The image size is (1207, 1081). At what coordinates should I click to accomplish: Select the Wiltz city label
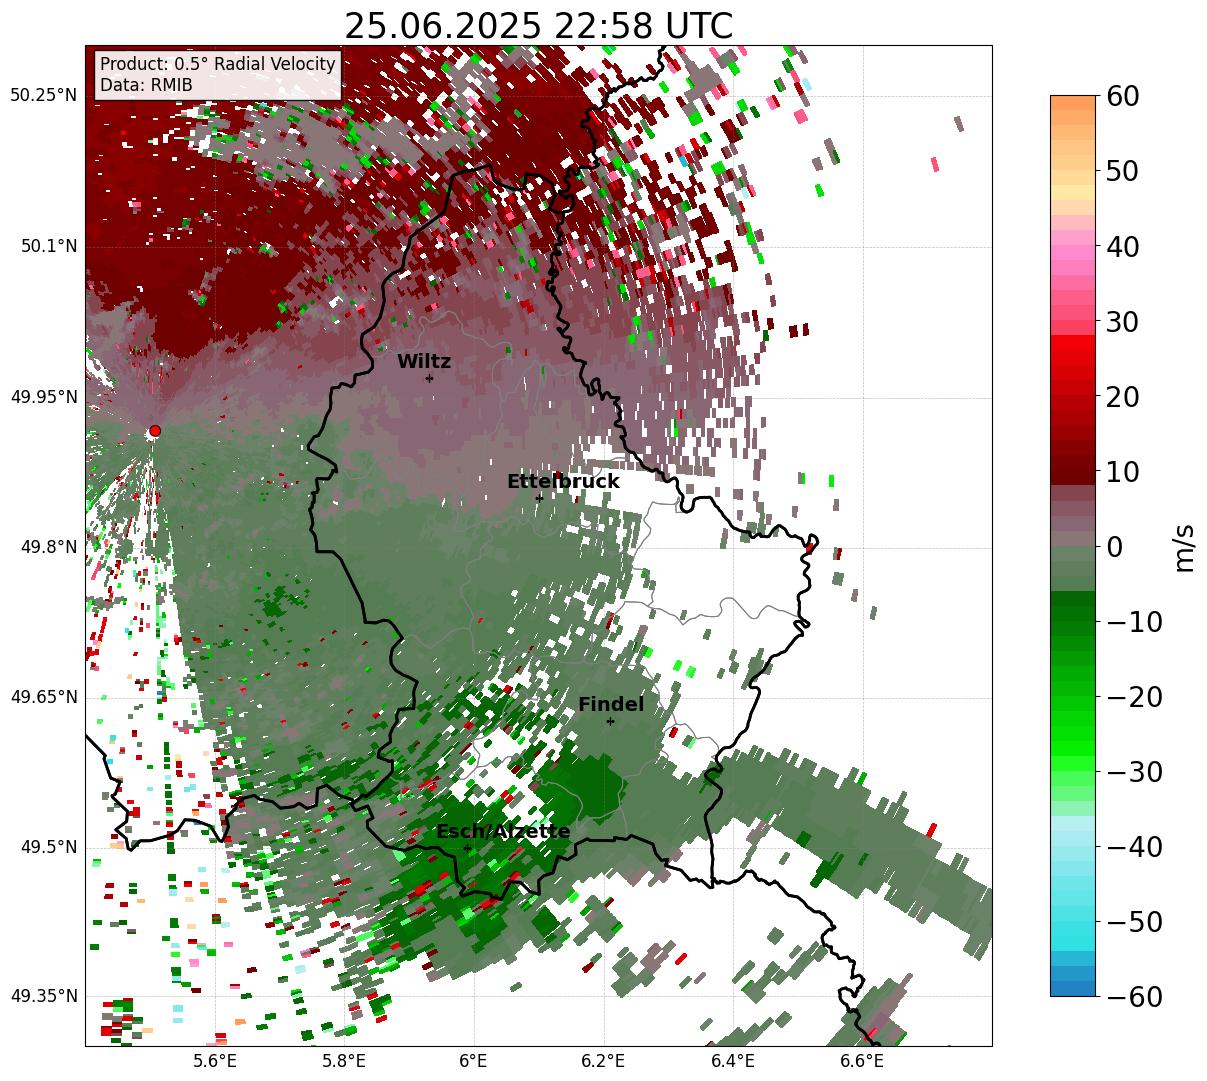coord(424,362)
